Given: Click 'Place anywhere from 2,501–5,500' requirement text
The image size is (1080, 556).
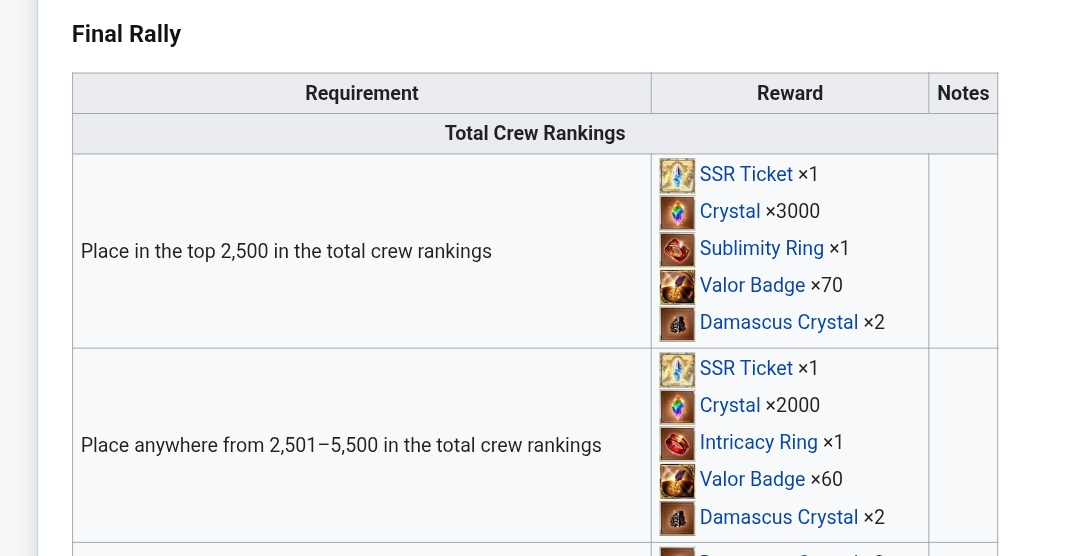Looking at the screenshot, I should 341,445.
